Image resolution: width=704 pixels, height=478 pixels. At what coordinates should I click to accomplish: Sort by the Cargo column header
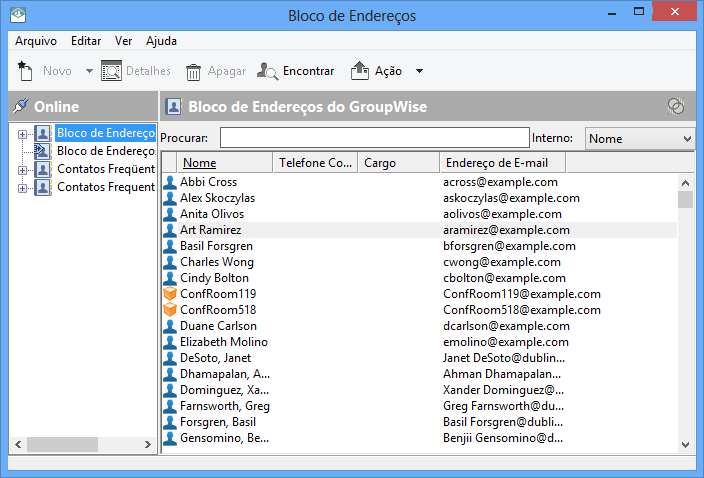(399, 162)
